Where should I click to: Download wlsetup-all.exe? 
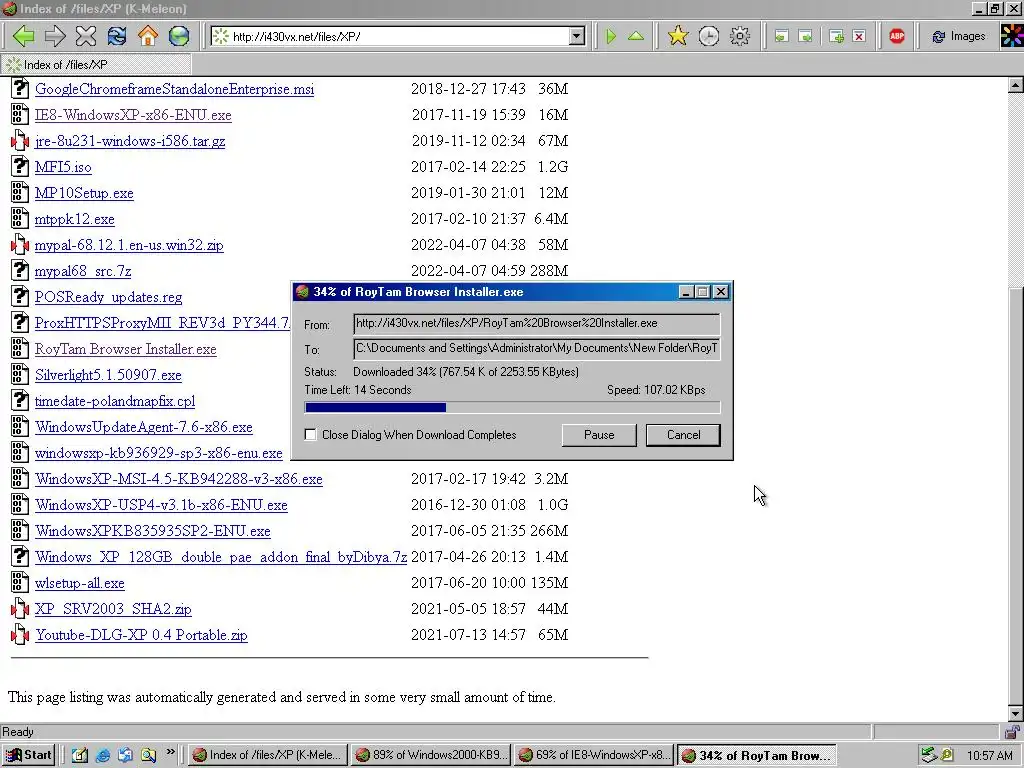(80, 583)
